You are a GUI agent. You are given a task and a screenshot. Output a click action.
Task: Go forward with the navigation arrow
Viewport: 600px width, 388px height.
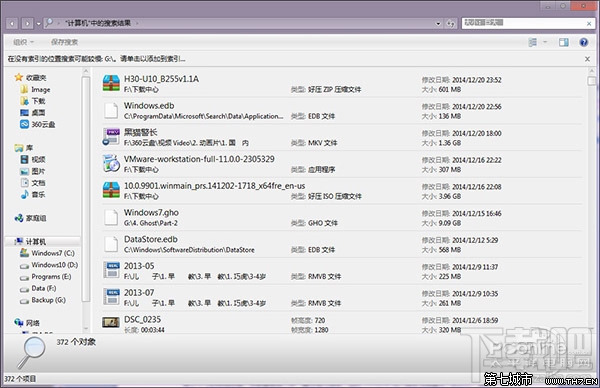pos(27,24)
